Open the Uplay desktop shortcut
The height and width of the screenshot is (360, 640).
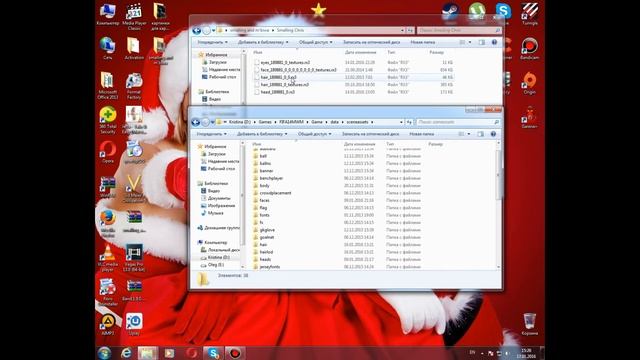pyautogui.click(x=134, y=325)
